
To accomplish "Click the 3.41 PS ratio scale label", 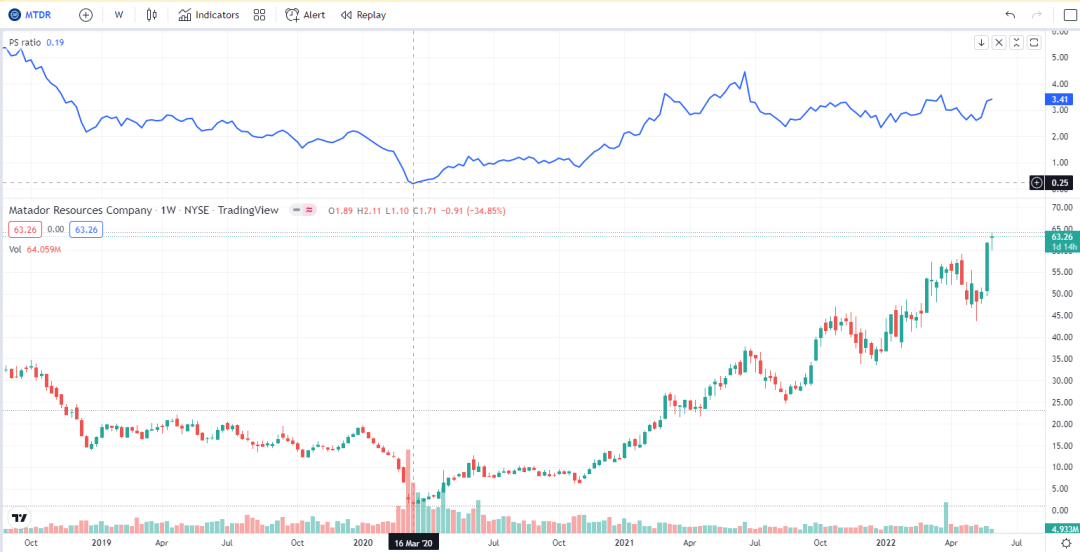I will (1059, 99).
